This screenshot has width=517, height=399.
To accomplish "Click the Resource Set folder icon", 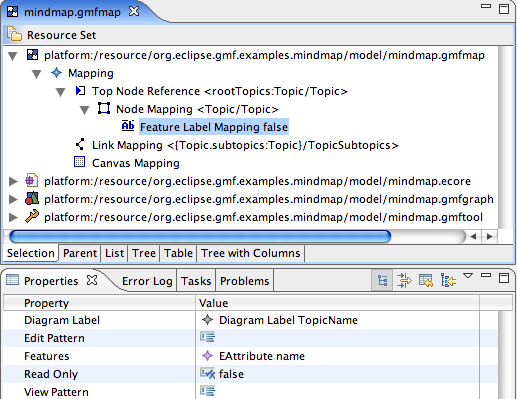I will click(x=14, y=34).
